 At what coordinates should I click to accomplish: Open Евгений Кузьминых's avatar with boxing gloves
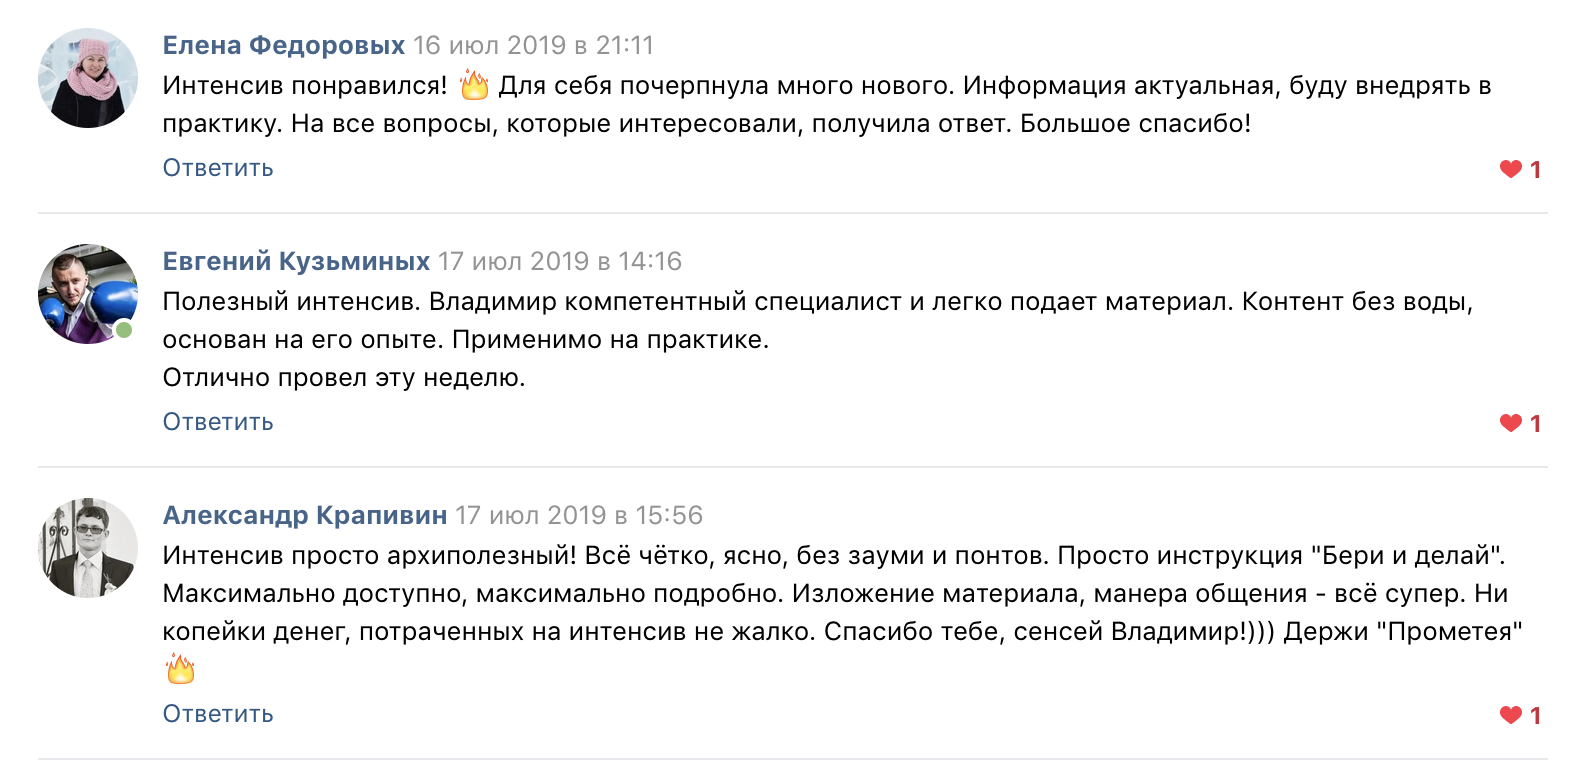[x=88, y=294]
